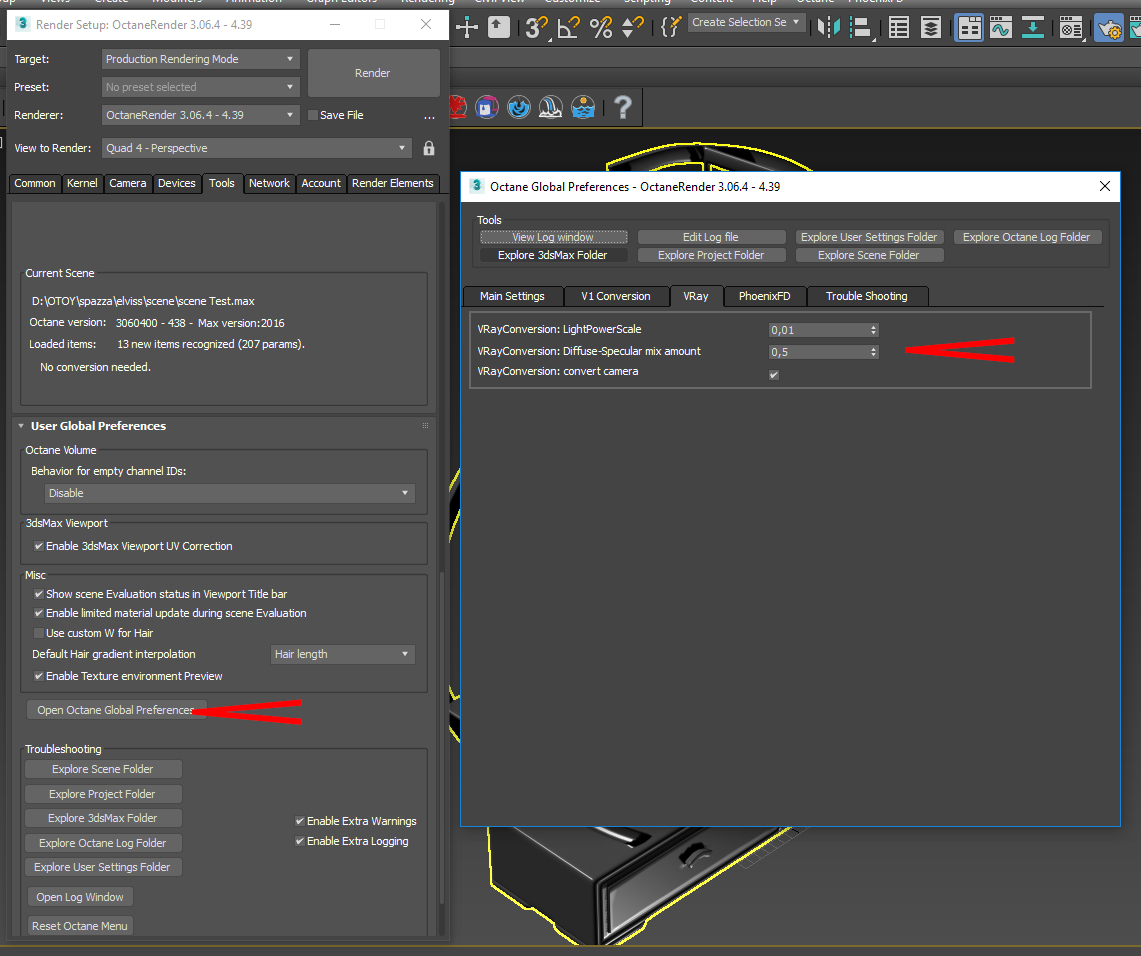
Task: Toggle the Spinner Snap icon
Action: 632,28
